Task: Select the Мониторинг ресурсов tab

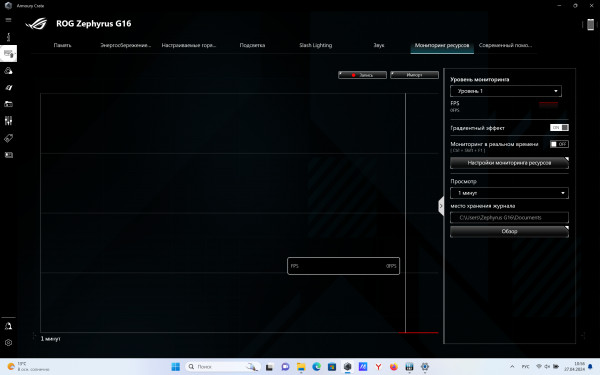Action: (x=442, y=45)
